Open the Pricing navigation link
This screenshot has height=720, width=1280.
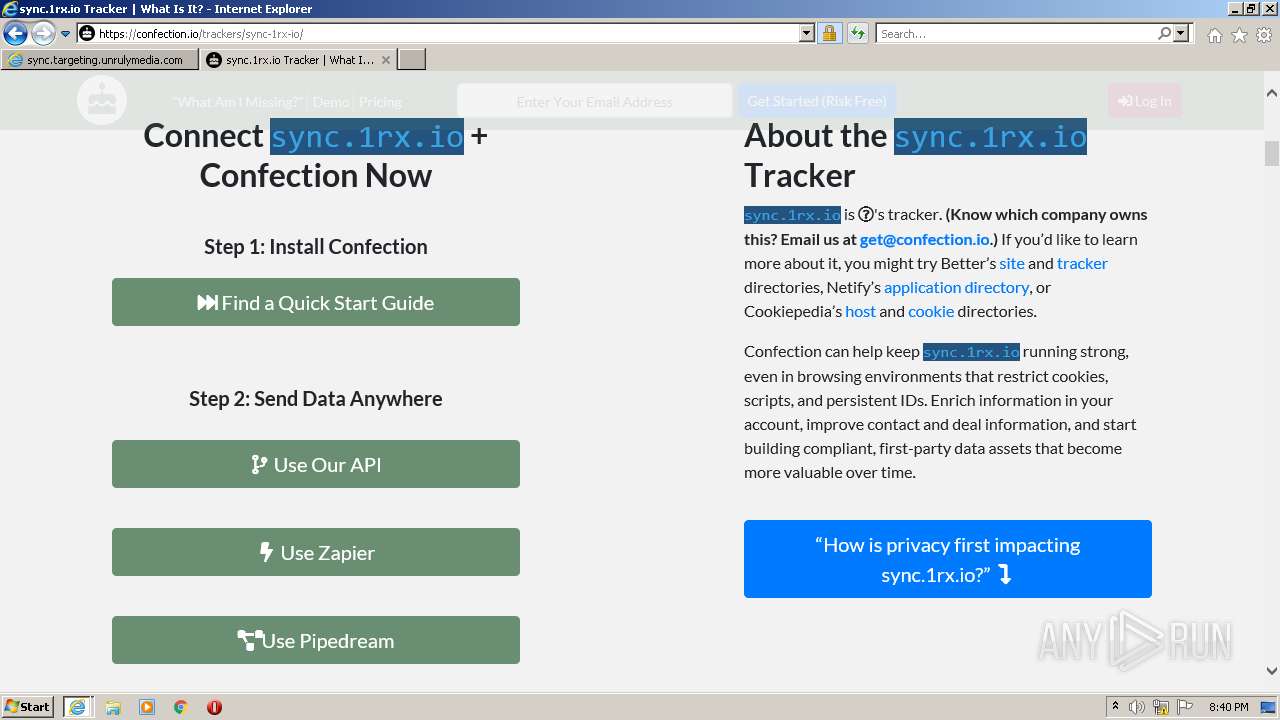[x=380, y=102]
